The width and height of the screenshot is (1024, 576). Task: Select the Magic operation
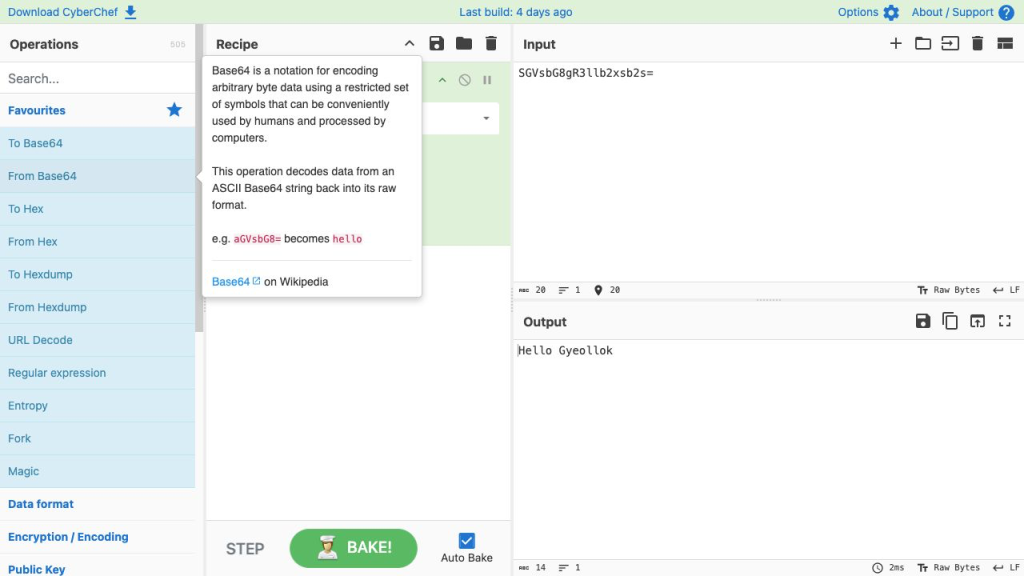pyautogui.click(x=97, y=471)
